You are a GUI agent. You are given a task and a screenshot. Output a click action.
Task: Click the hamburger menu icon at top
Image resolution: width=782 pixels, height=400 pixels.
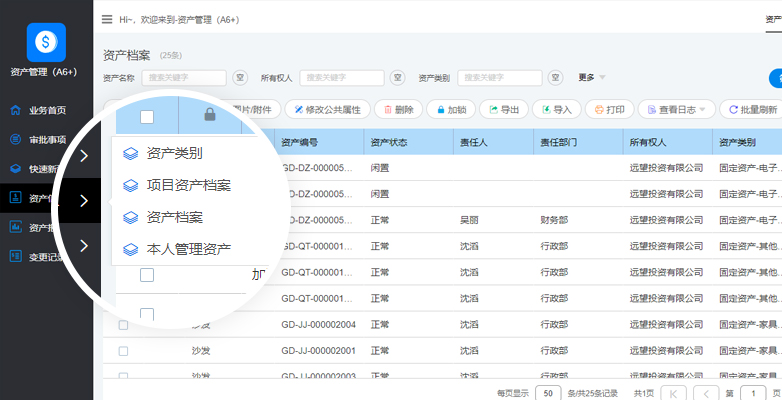107,19
